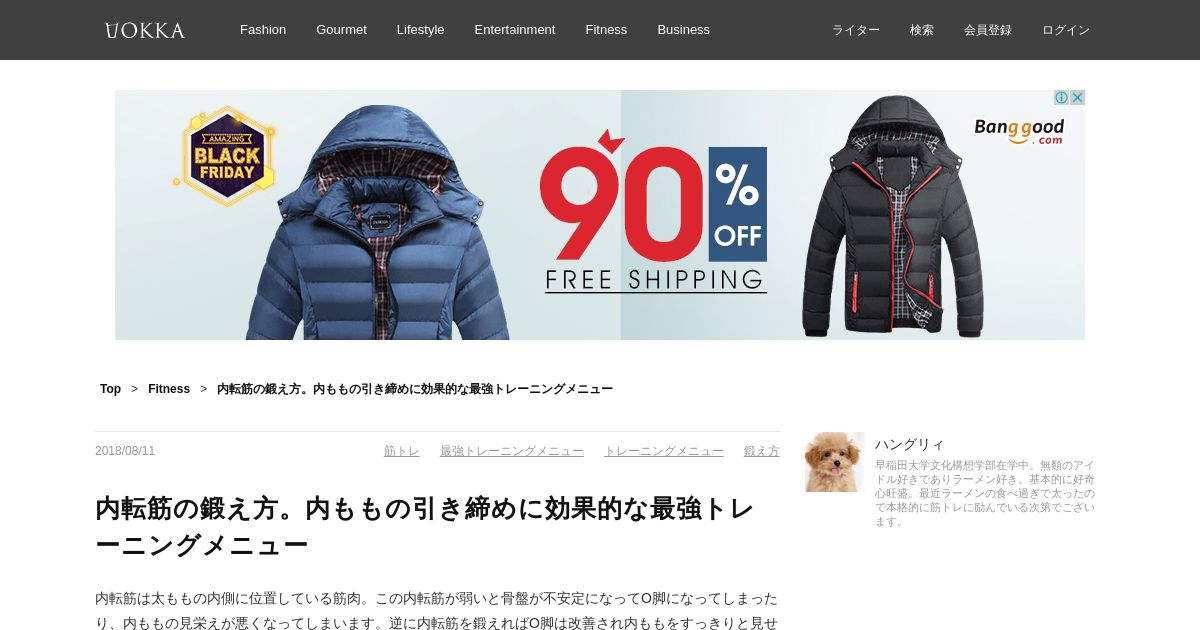
Task: Select the Lifestyle category
Action: (420, 30)
